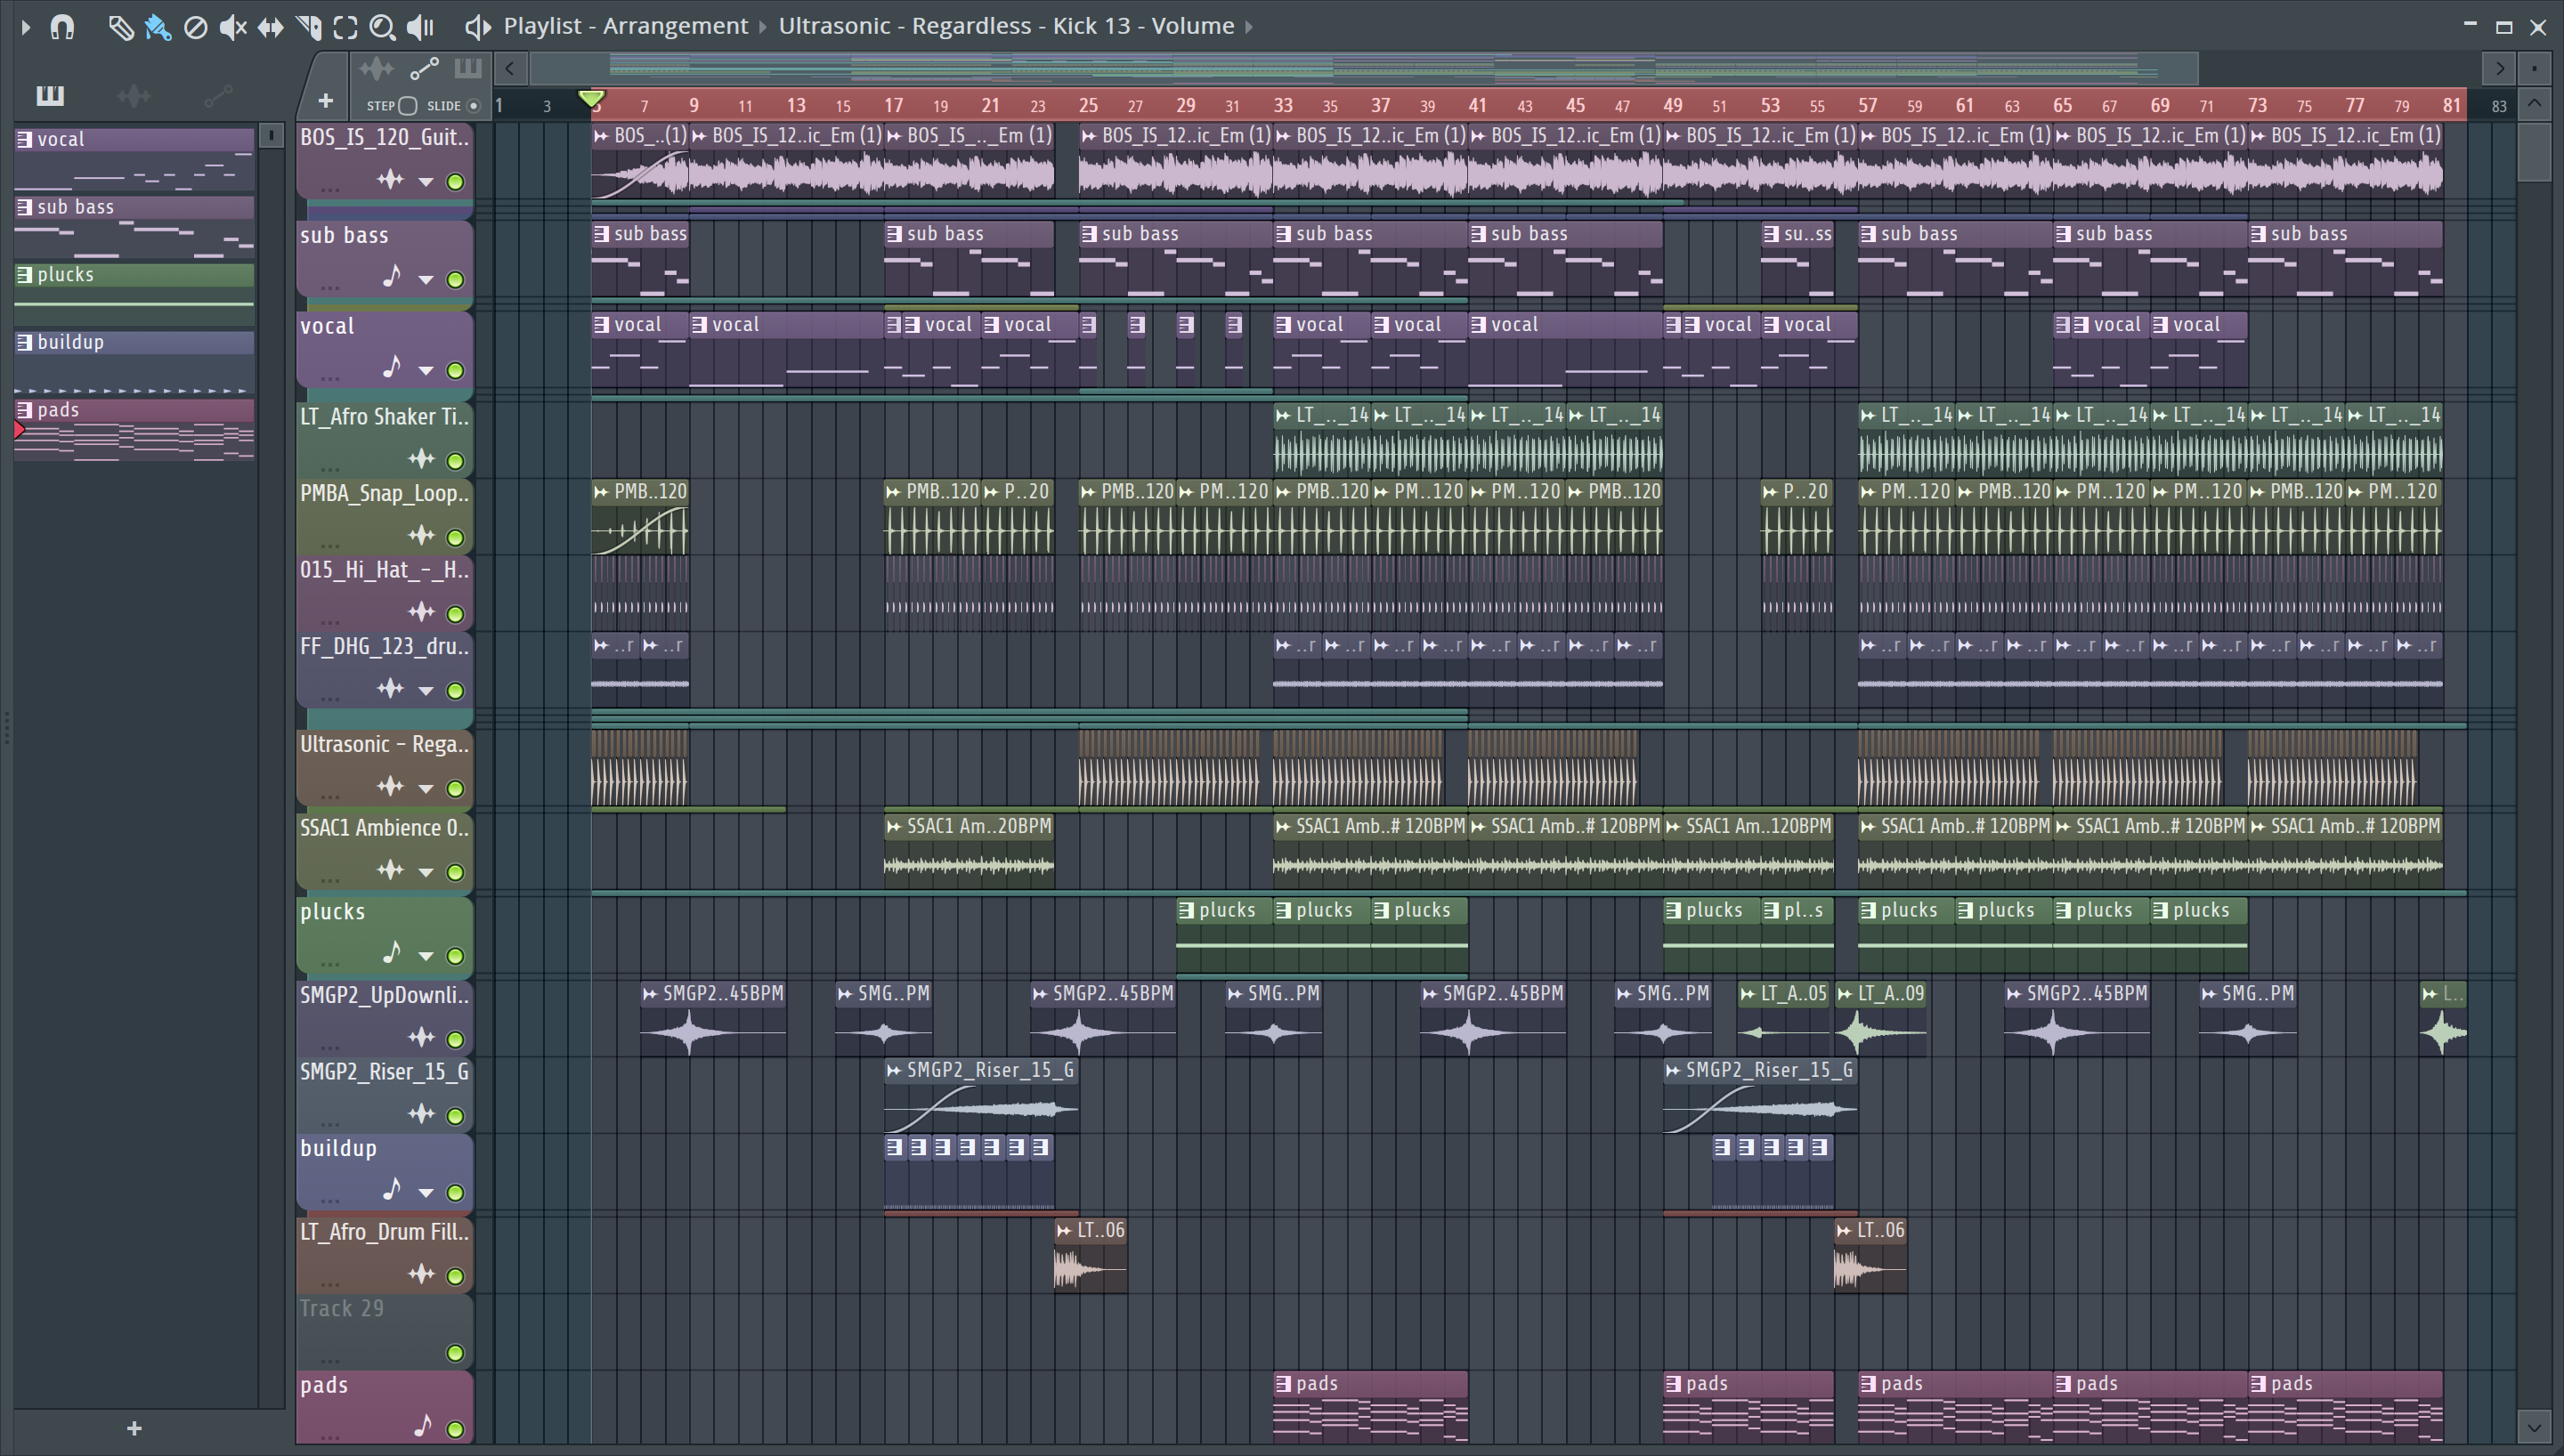Click the note icon on vocal track
This screenshot has width=2564, height=1456.
click(x=391, y=367)
